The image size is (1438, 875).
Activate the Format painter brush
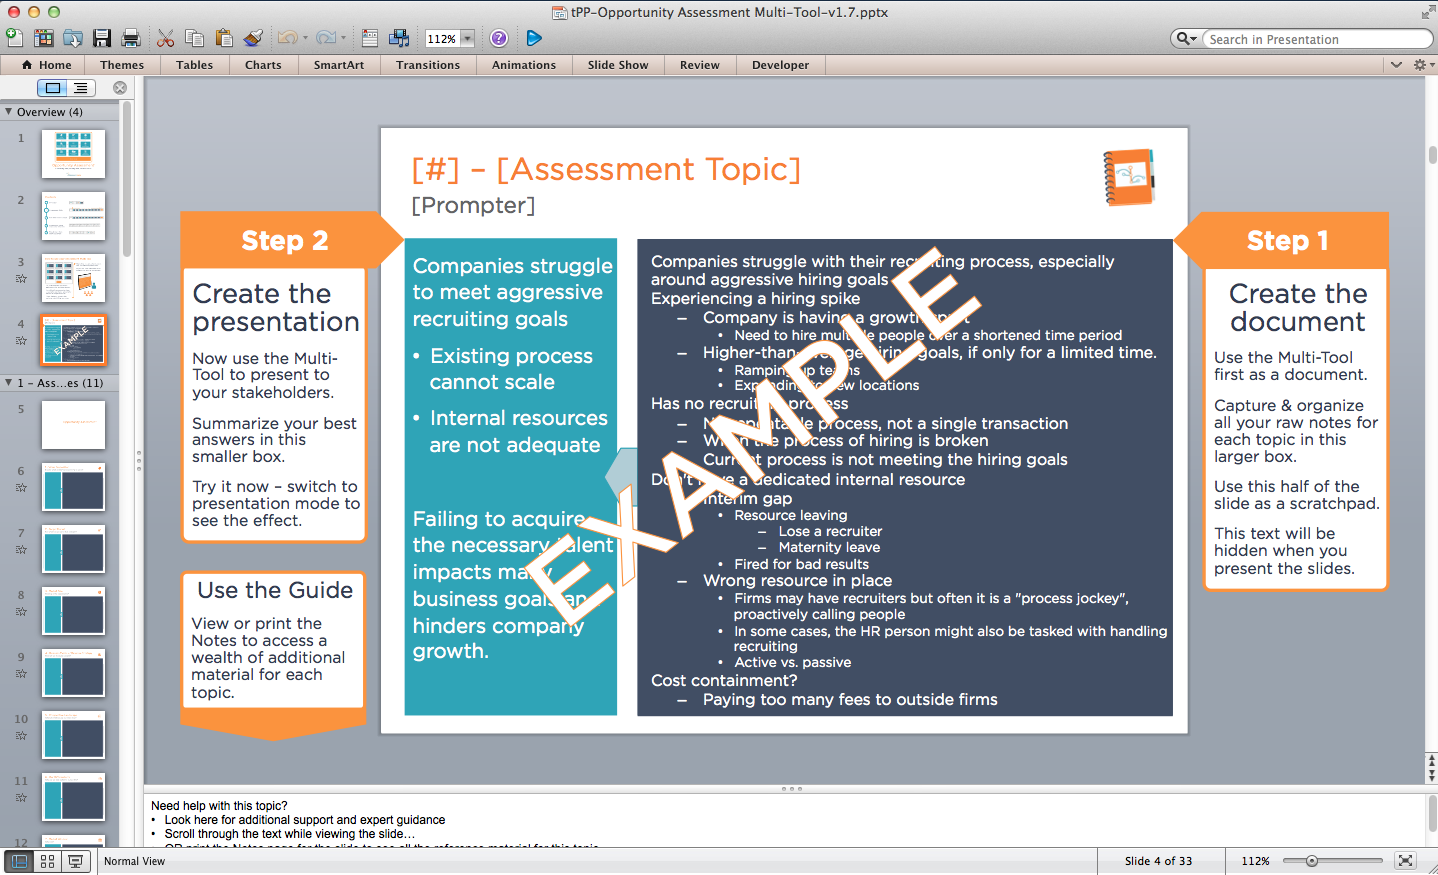(x=253, y=38)
